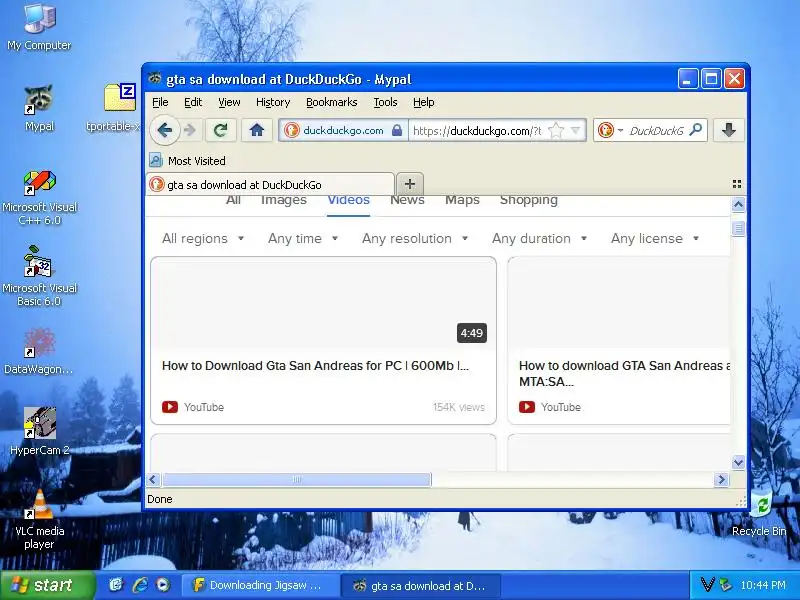Open Mypal raccoon desktop shortcut
This screenshot has width=800, height=600.
tap(39, 108)
